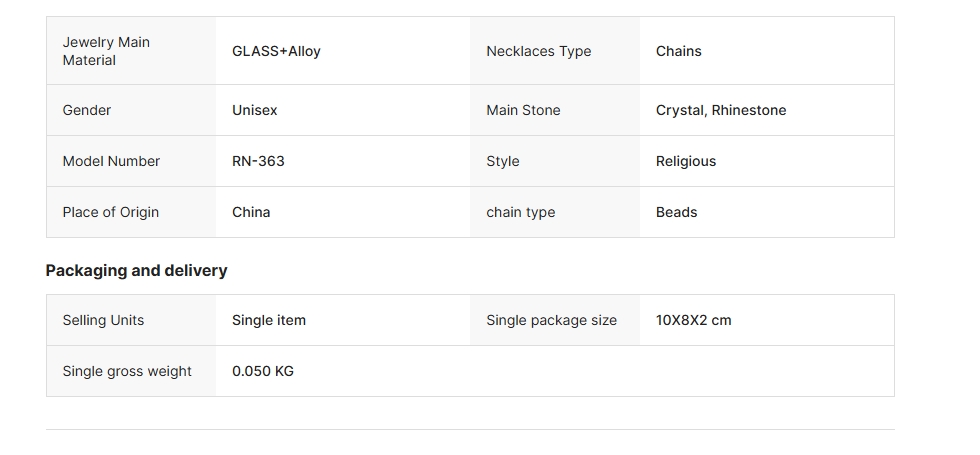The image size is (980, 455).
Task: Select the Chains value text
Action: [x=678, y=51]
